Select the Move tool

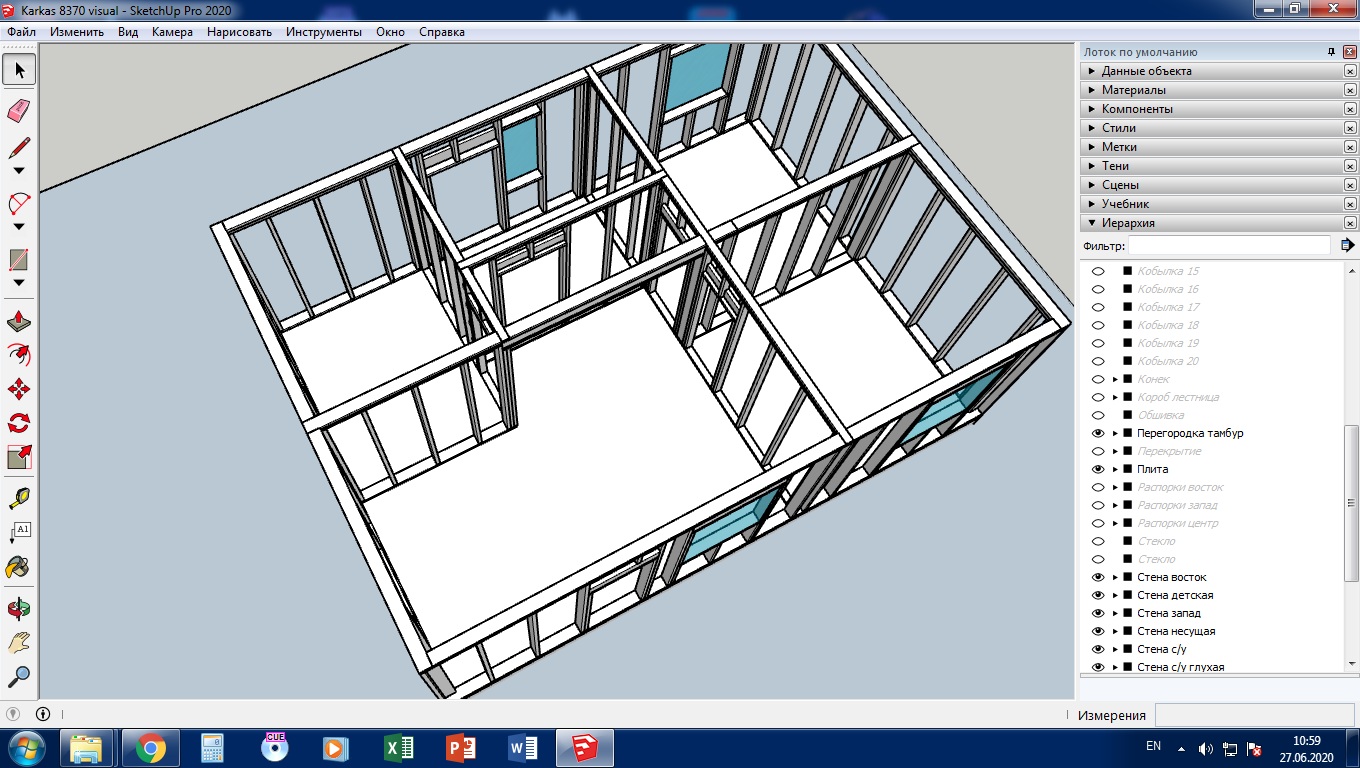18,389
